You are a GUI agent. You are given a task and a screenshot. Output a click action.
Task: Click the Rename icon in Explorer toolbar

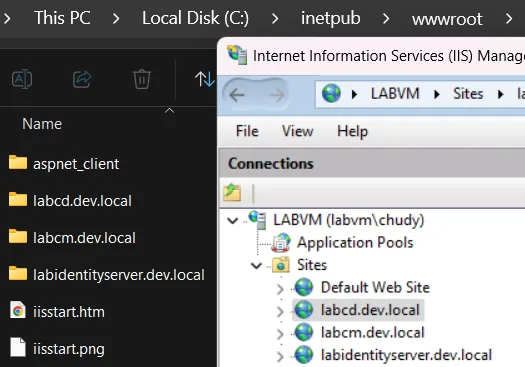pyautogui.click(x=22, y=79)
